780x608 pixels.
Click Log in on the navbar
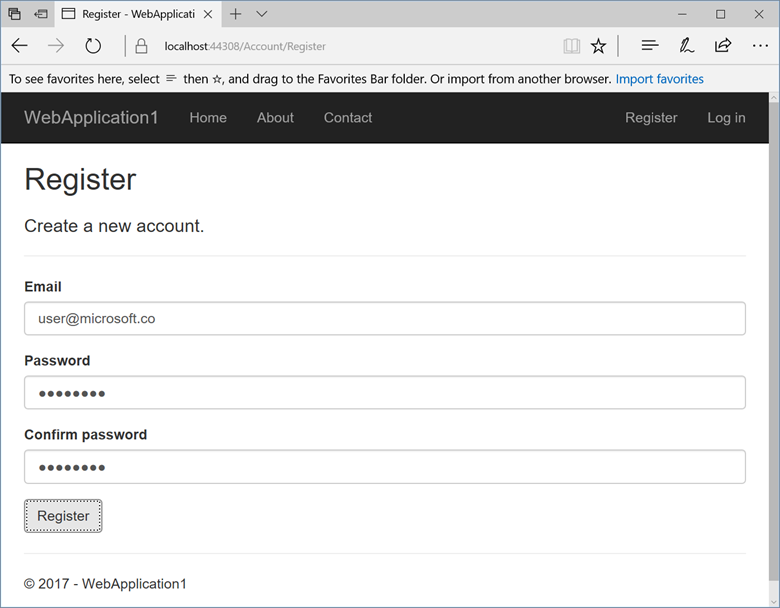point(726,118)
